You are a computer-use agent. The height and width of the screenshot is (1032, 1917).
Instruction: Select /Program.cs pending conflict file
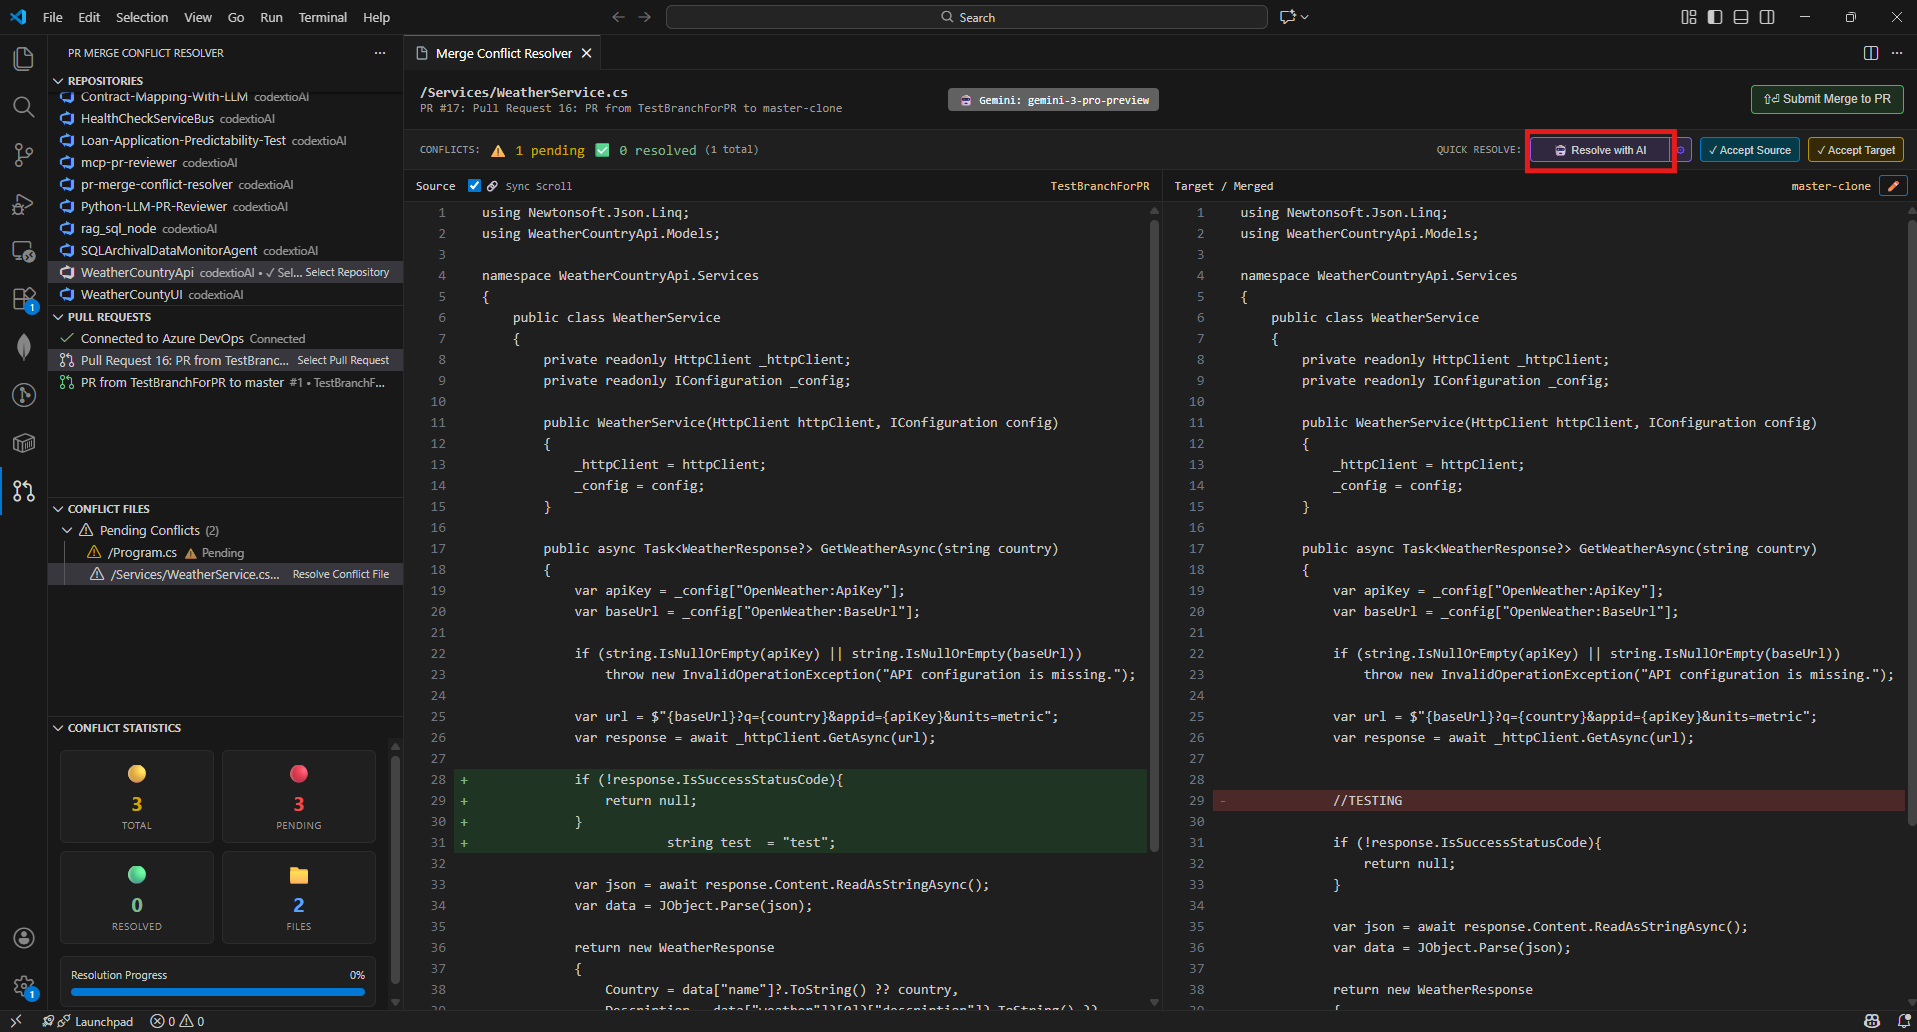(226, 552)
